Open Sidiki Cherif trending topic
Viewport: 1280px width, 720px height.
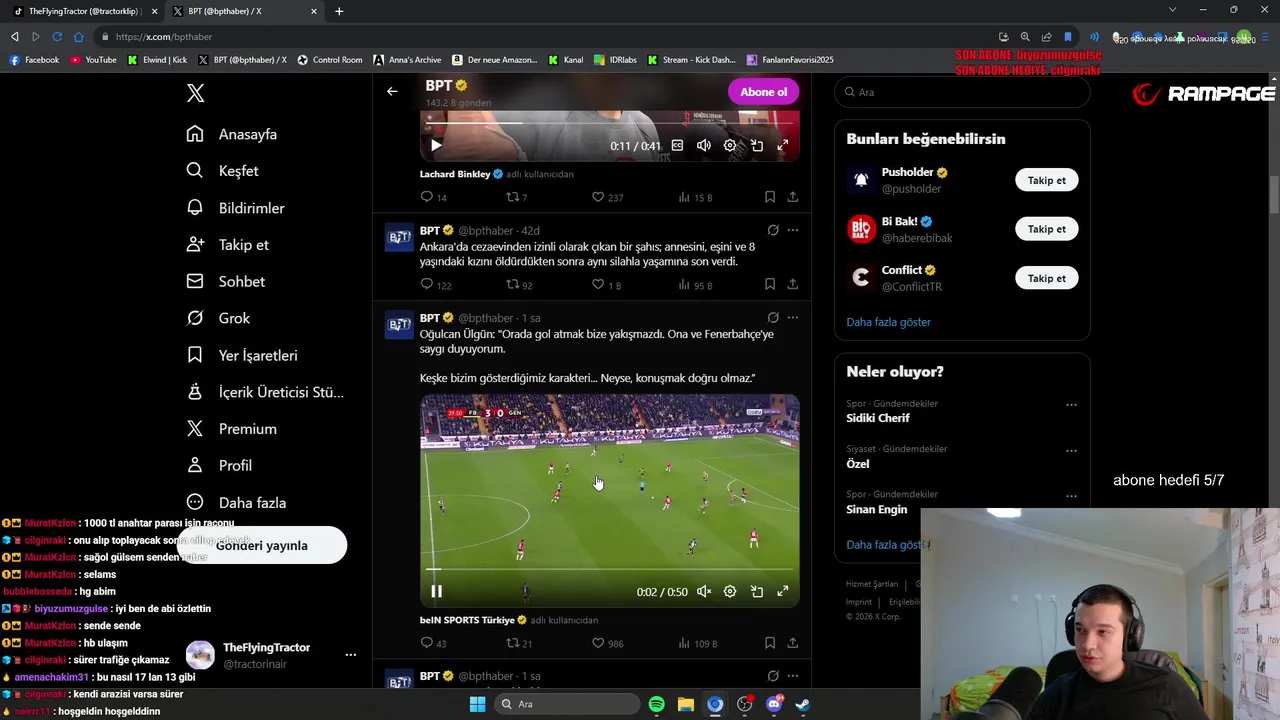(878, 418)
